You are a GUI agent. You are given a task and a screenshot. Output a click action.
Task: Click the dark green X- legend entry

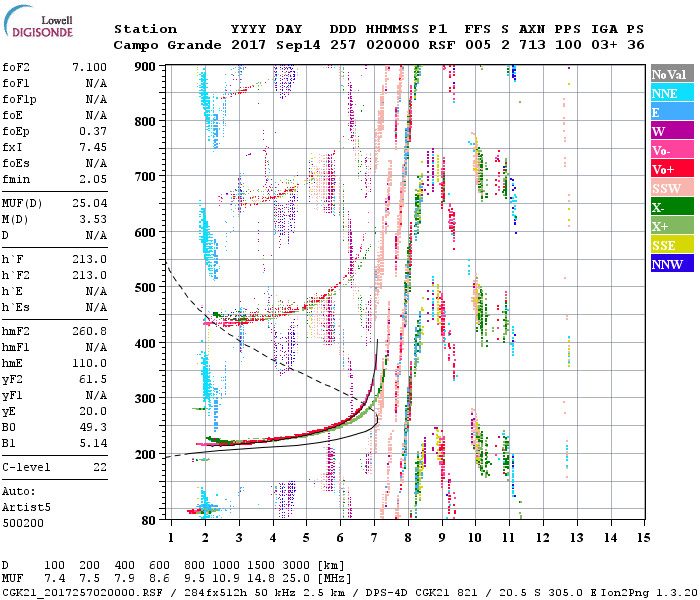point(669,208)
